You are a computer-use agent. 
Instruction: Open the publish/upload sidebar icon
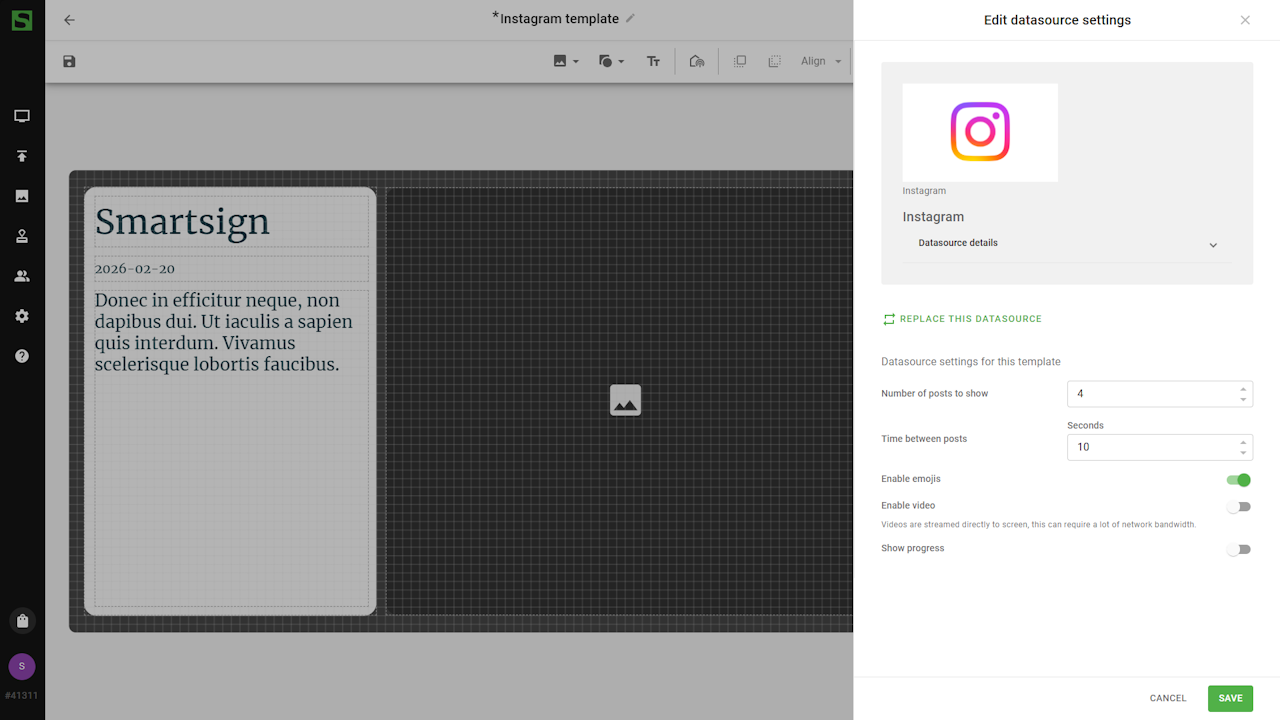(22, 156)
